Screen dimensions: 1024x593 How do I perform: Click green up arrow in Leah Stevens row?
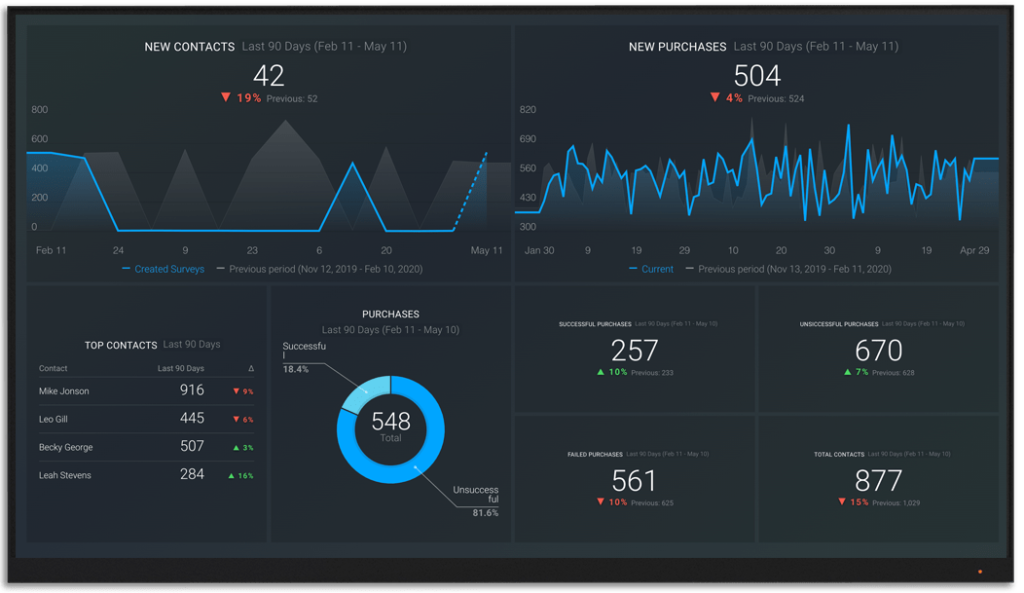pyautogui.click(x=231, y=476)
